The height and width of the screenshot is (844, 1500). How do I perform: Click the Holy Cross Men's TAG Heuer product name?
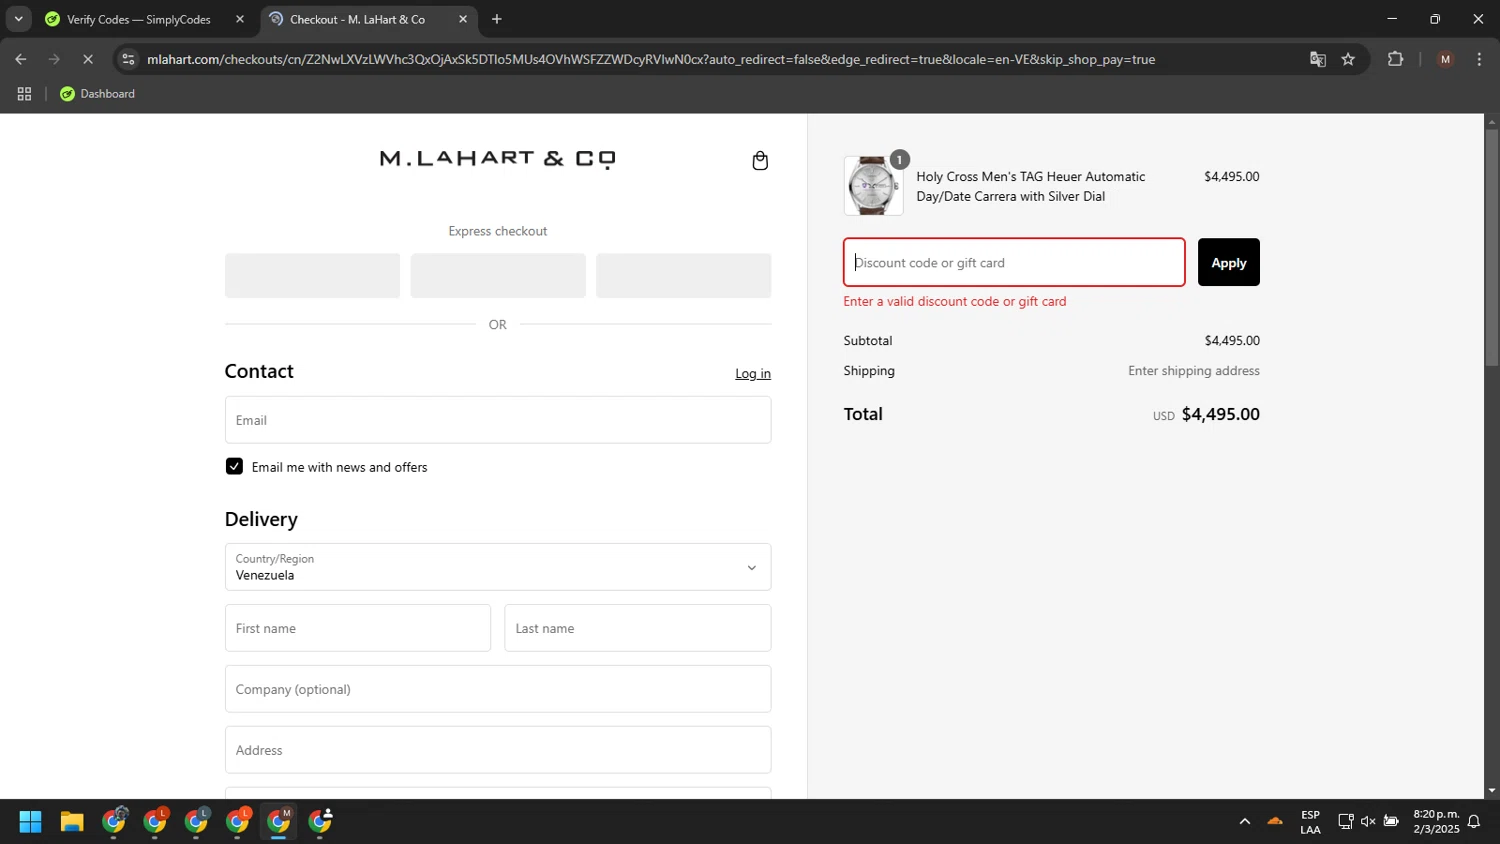(1031, 186)
